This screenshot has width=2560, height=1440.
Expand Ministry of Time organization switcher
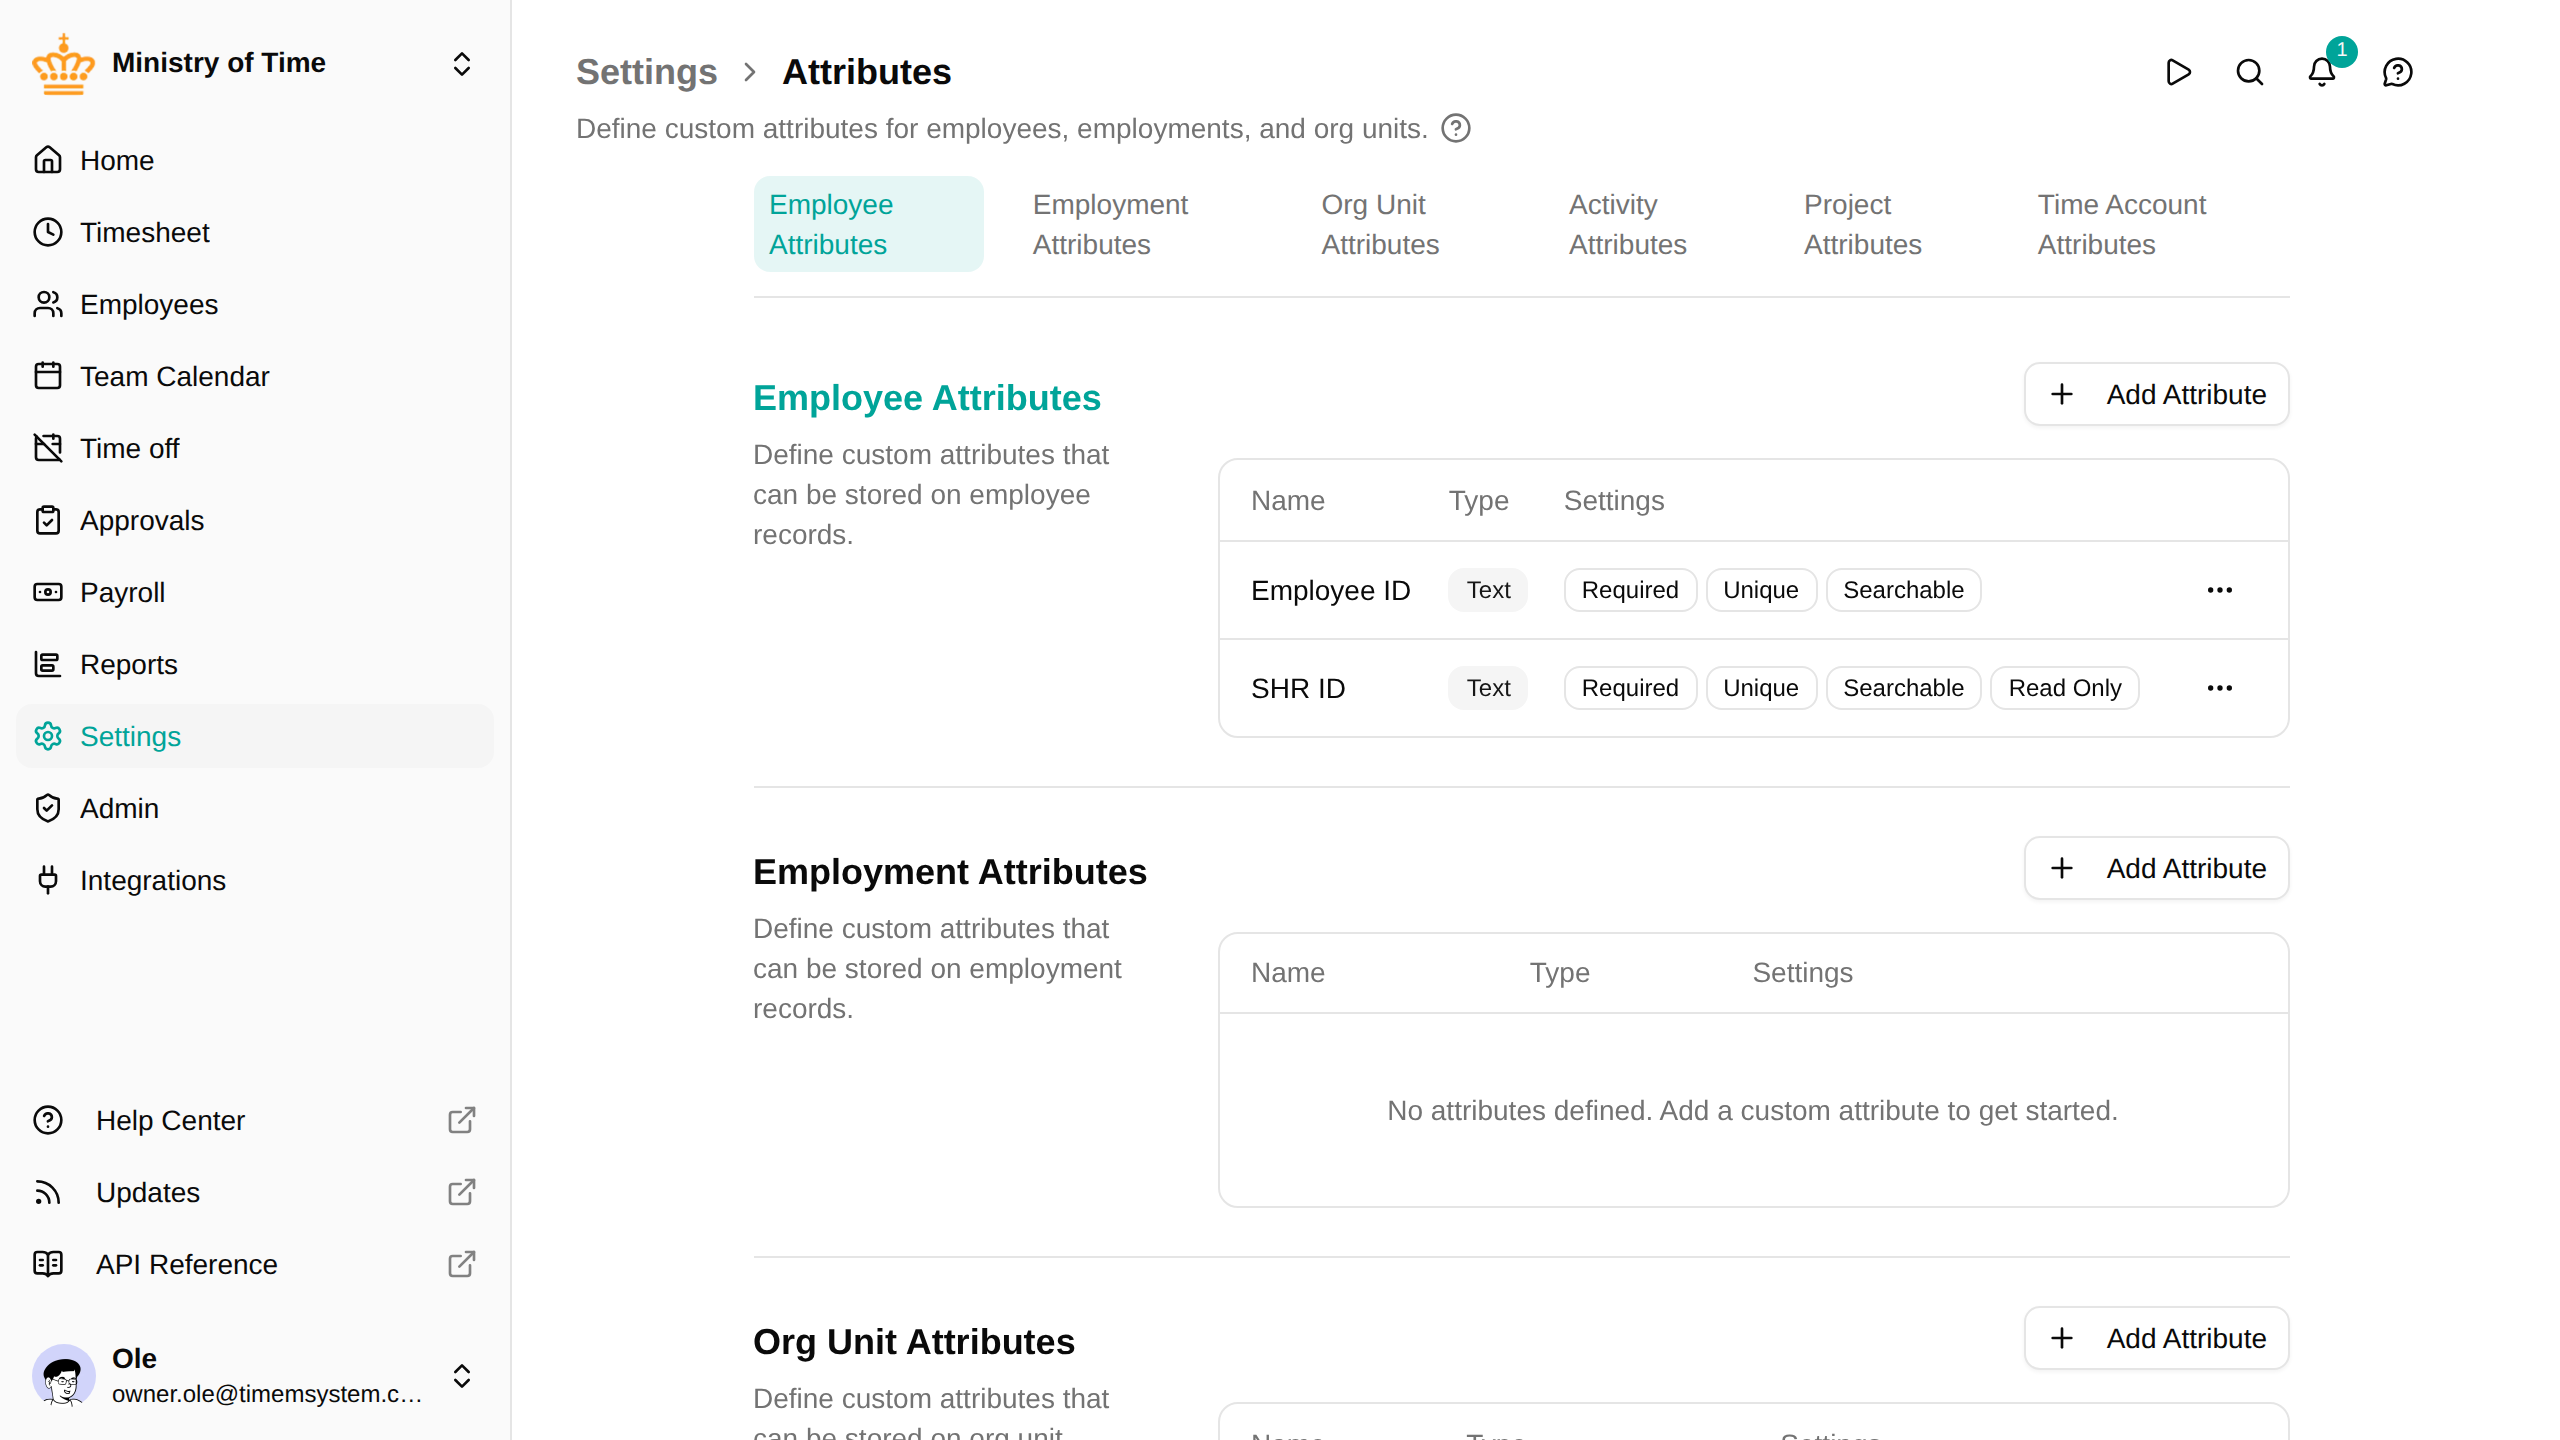point(462,64)
